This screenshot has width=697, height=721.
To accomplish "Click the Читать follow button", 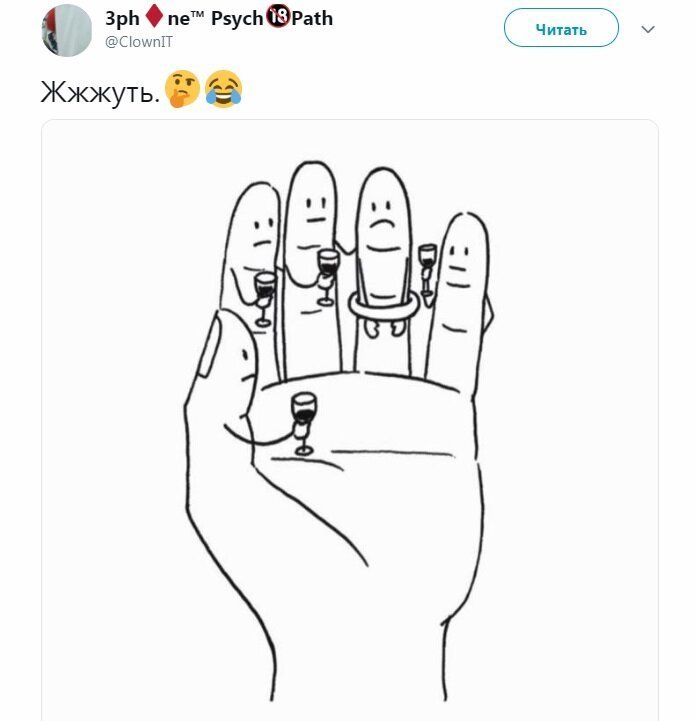I will [561, 28].
